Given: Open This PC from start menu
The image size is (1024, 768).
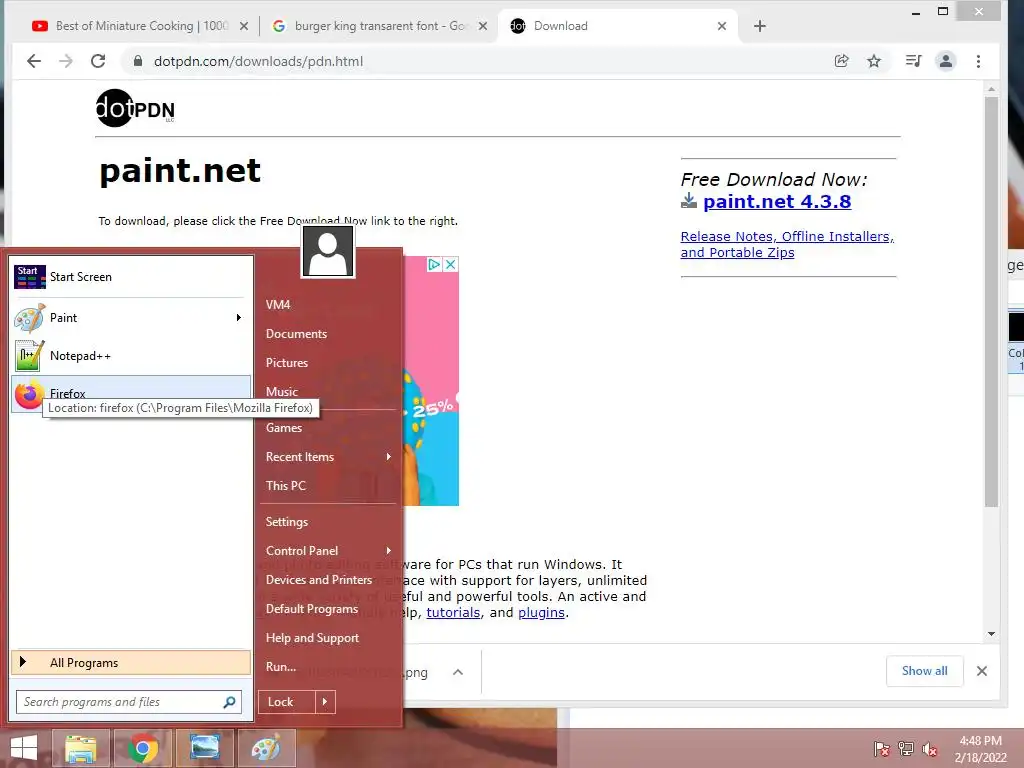Looking at the screenshot, I should pos(285,486).
